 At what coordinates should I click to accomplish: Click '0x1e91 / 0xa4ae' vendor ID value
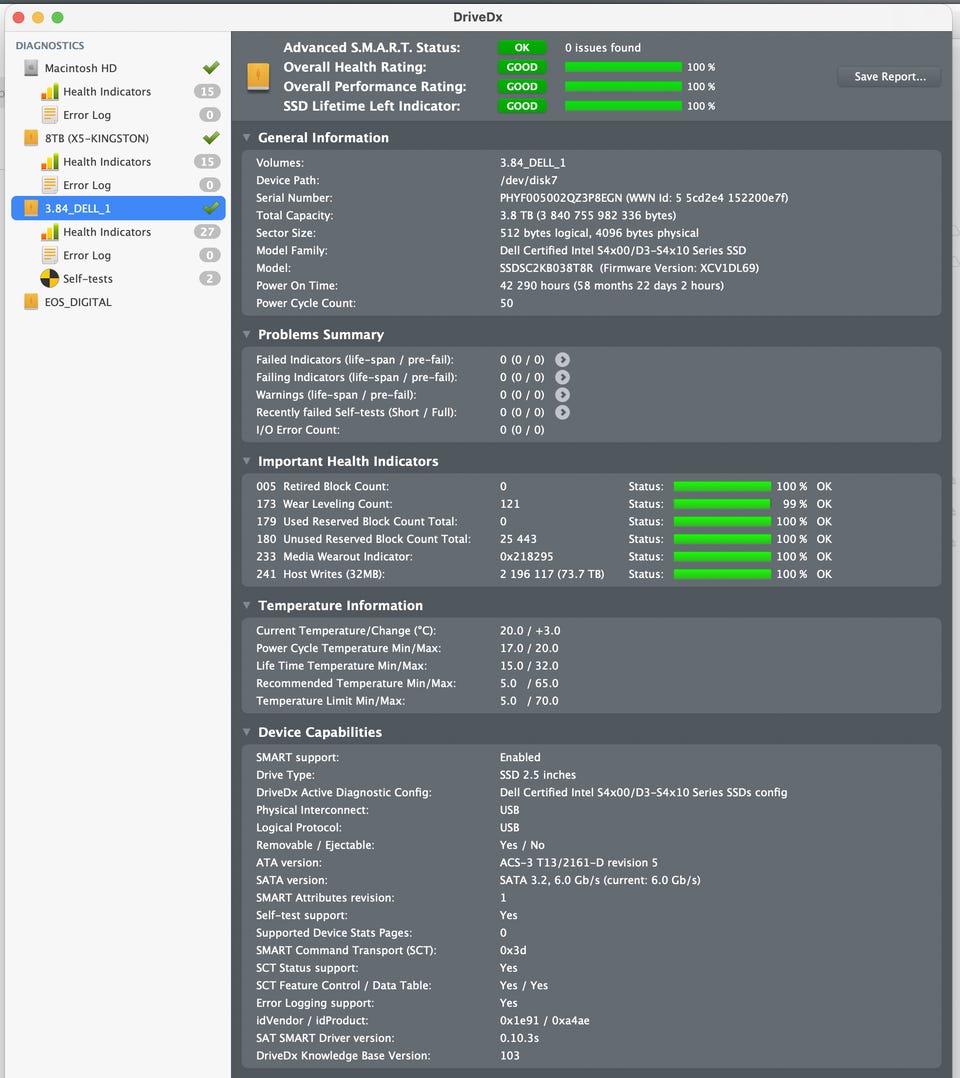544,1021
